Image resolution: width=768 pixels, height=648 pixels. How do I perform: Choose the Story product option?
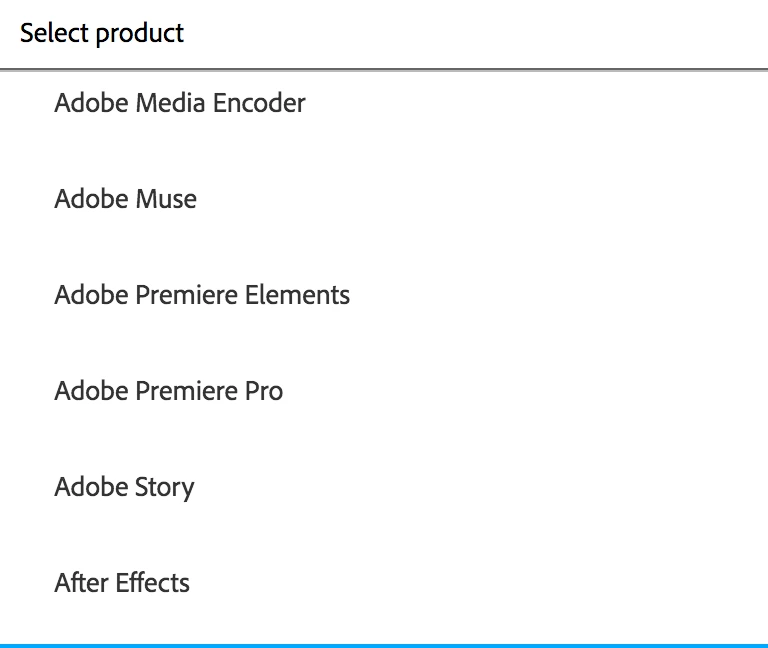coord(124,487)
